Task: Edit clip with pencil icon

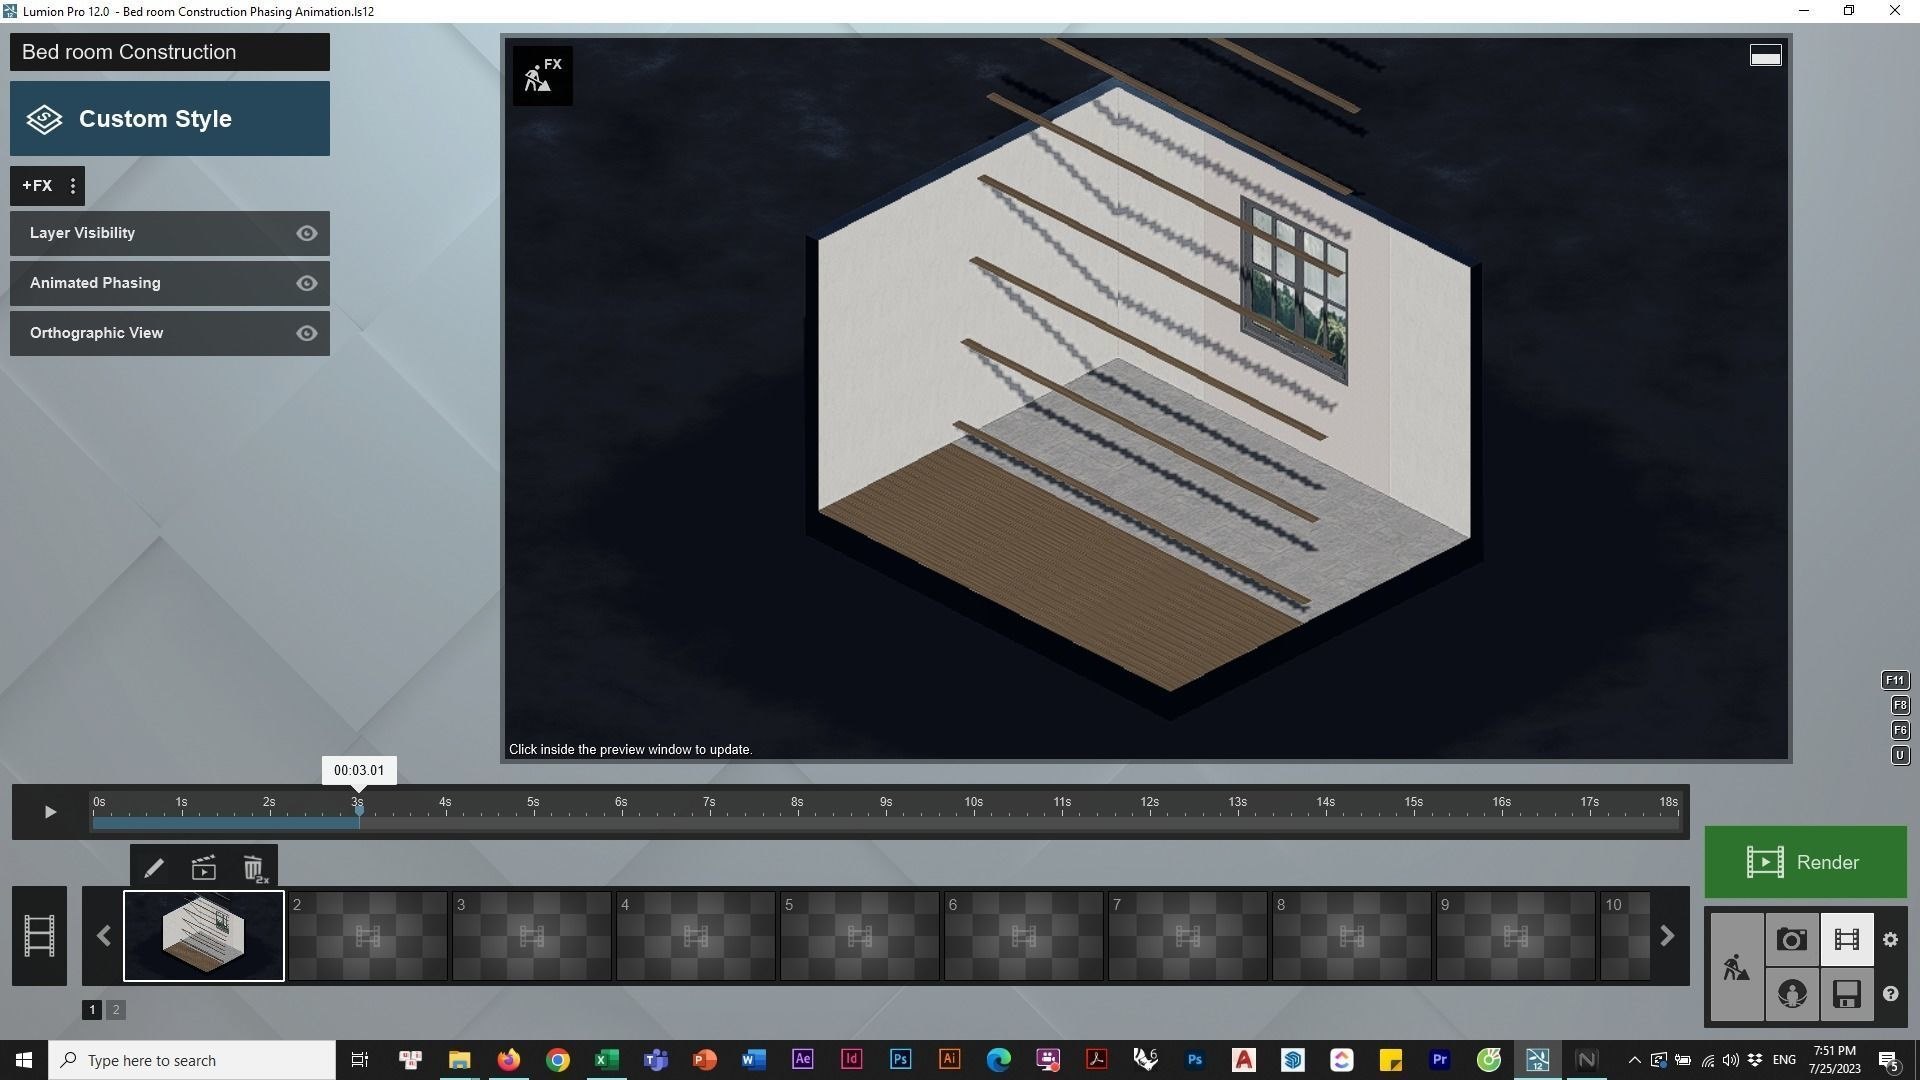Action: pos(153,868)
